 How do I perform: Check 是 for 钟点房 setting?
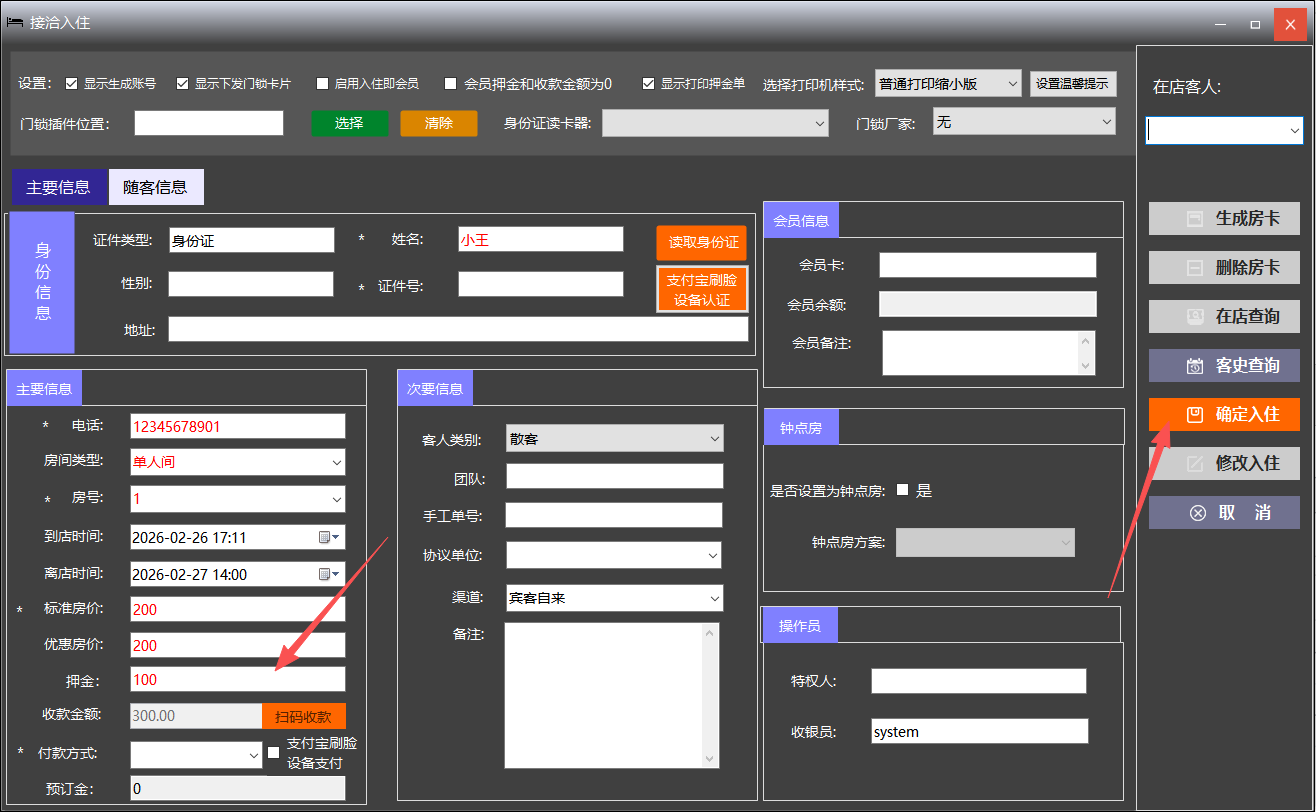903,490
